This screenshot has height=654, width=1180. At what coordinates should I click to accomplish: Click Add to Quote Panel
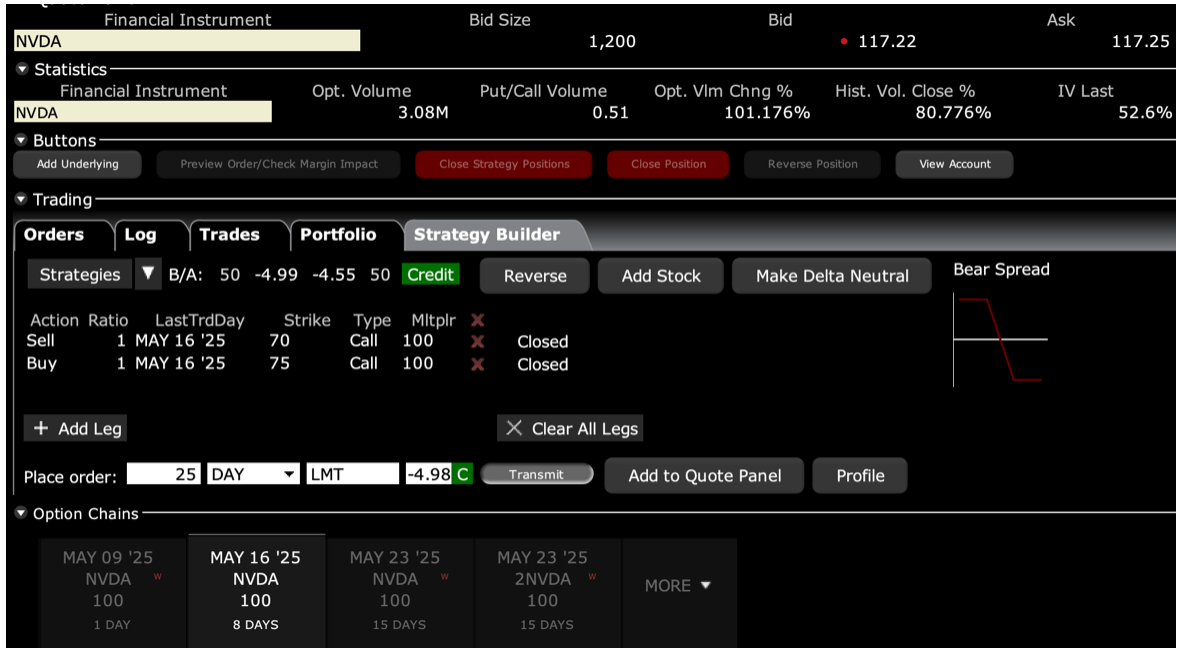[x=704, y=476]
